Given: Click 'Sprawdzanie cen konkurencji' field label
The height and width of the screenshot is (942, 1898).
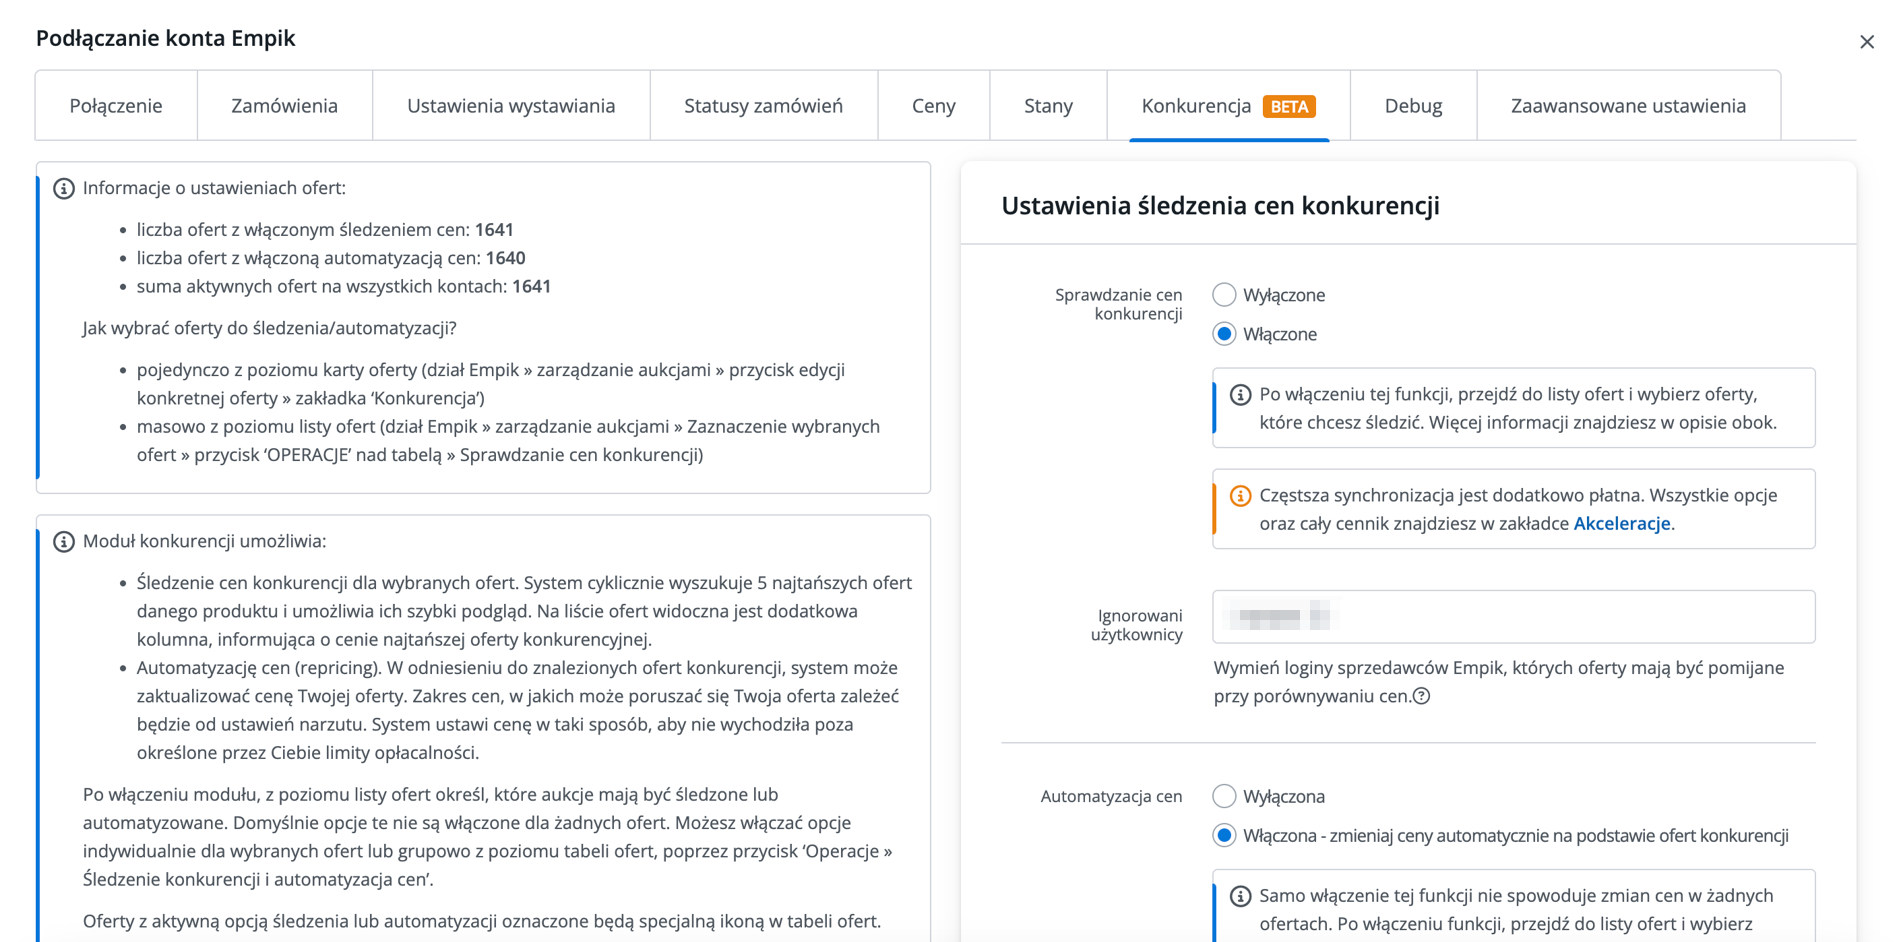Looking at the screenshot, I should click(x=1118, y=304).
